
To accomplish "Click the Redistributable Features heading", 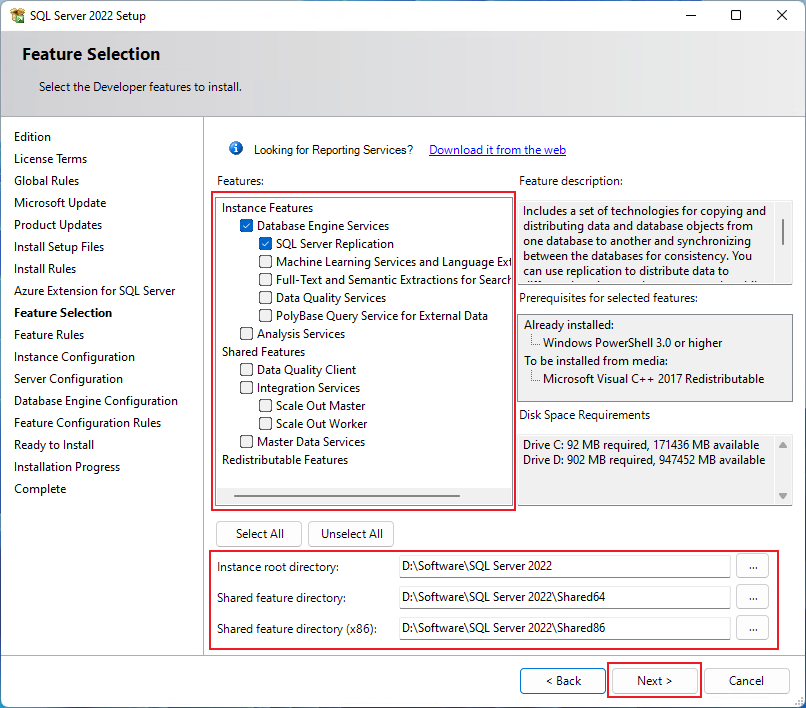I will 285,460.
